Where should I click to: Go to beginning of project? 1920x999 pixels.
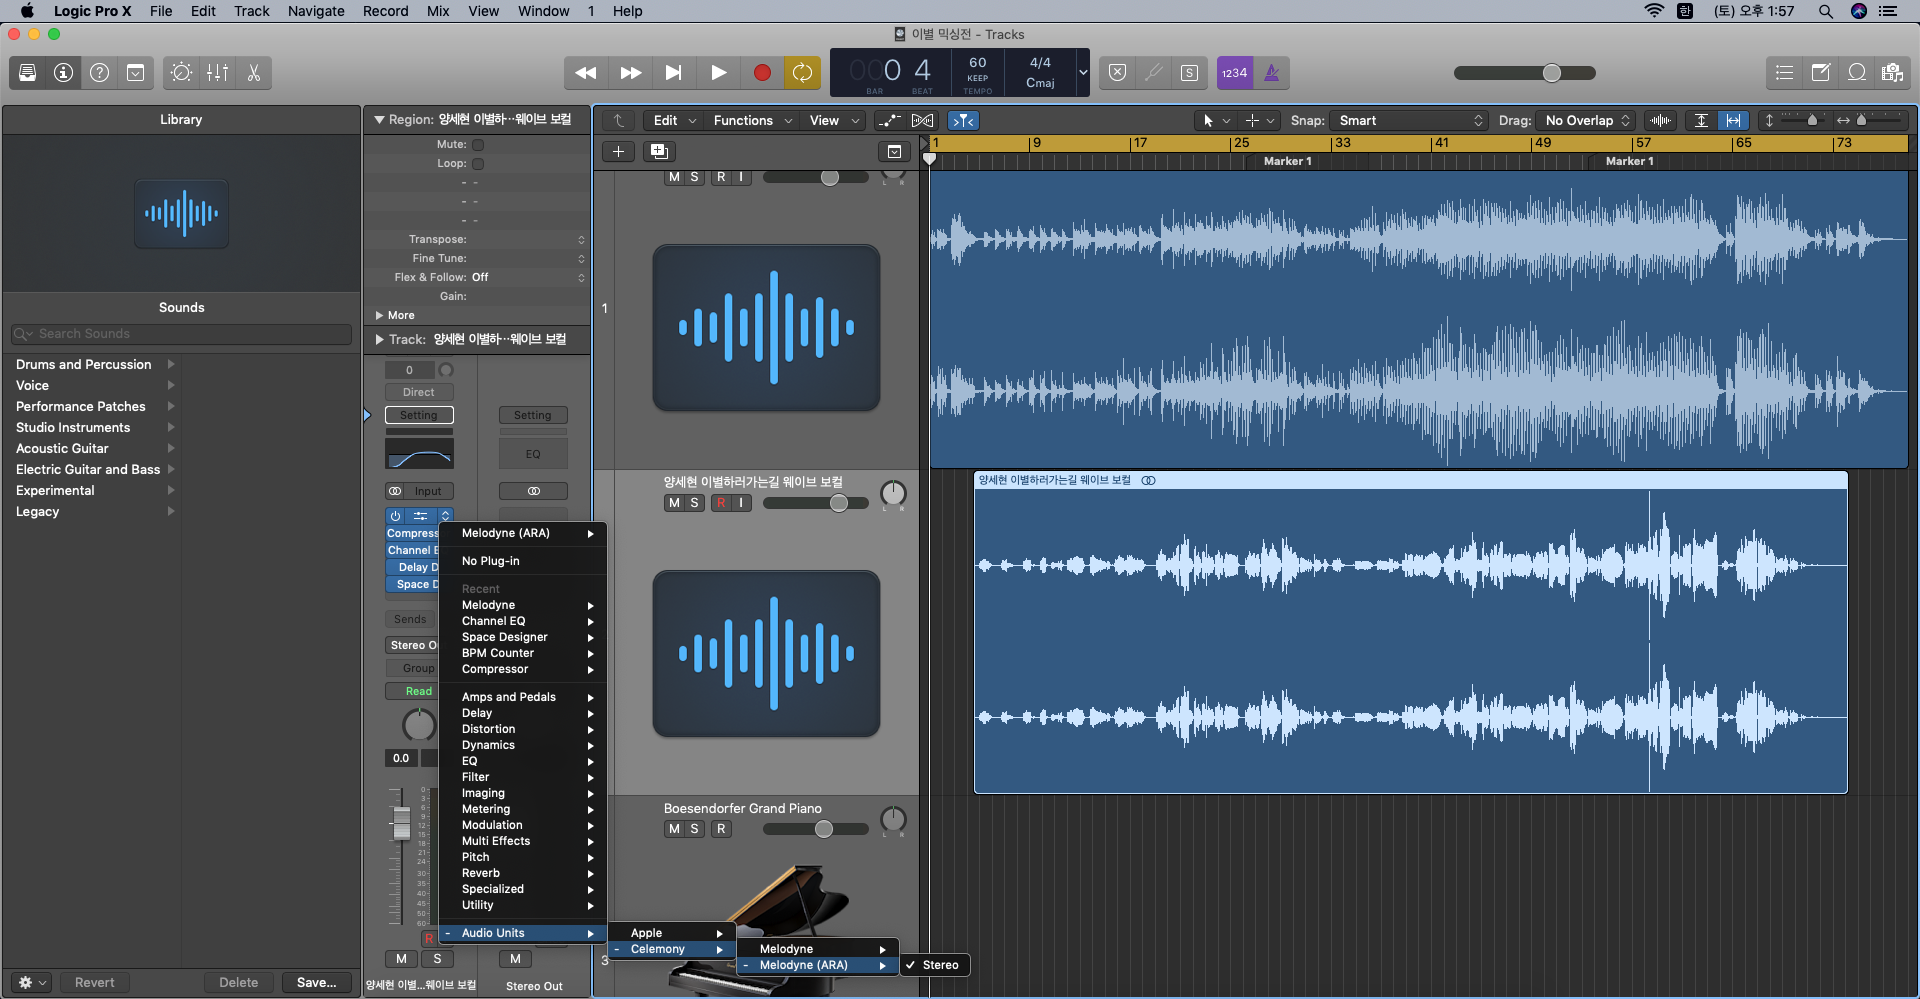674,73
